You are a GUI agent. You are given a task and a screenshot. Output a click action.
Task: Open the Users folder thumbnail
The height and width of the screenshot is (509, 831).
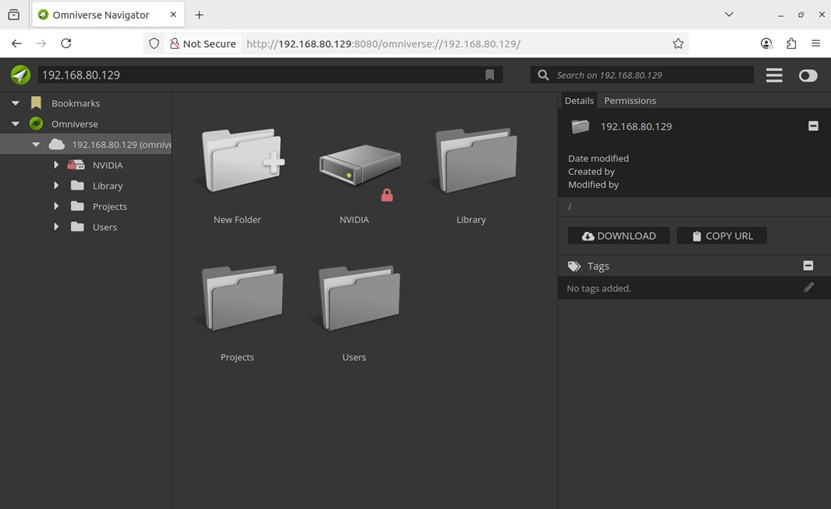point(359,298)
